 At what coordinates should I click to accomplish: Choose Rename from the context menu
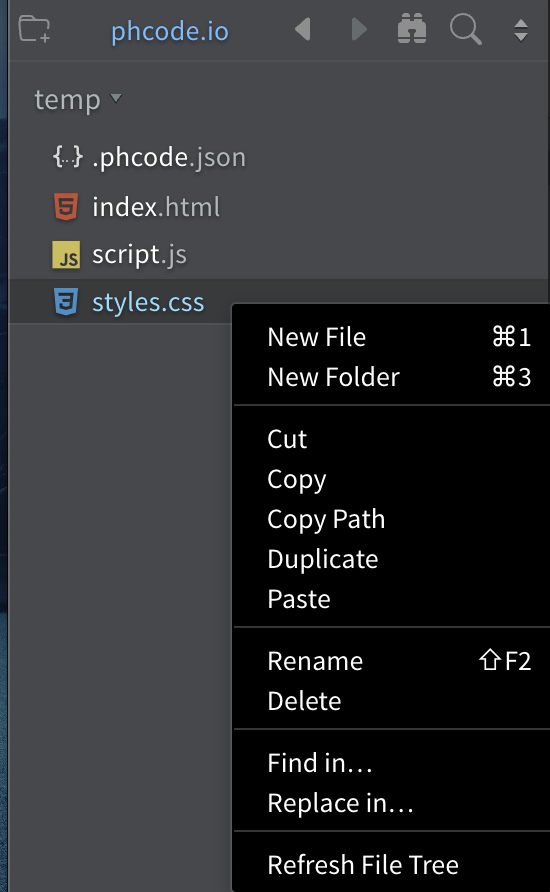392,661
